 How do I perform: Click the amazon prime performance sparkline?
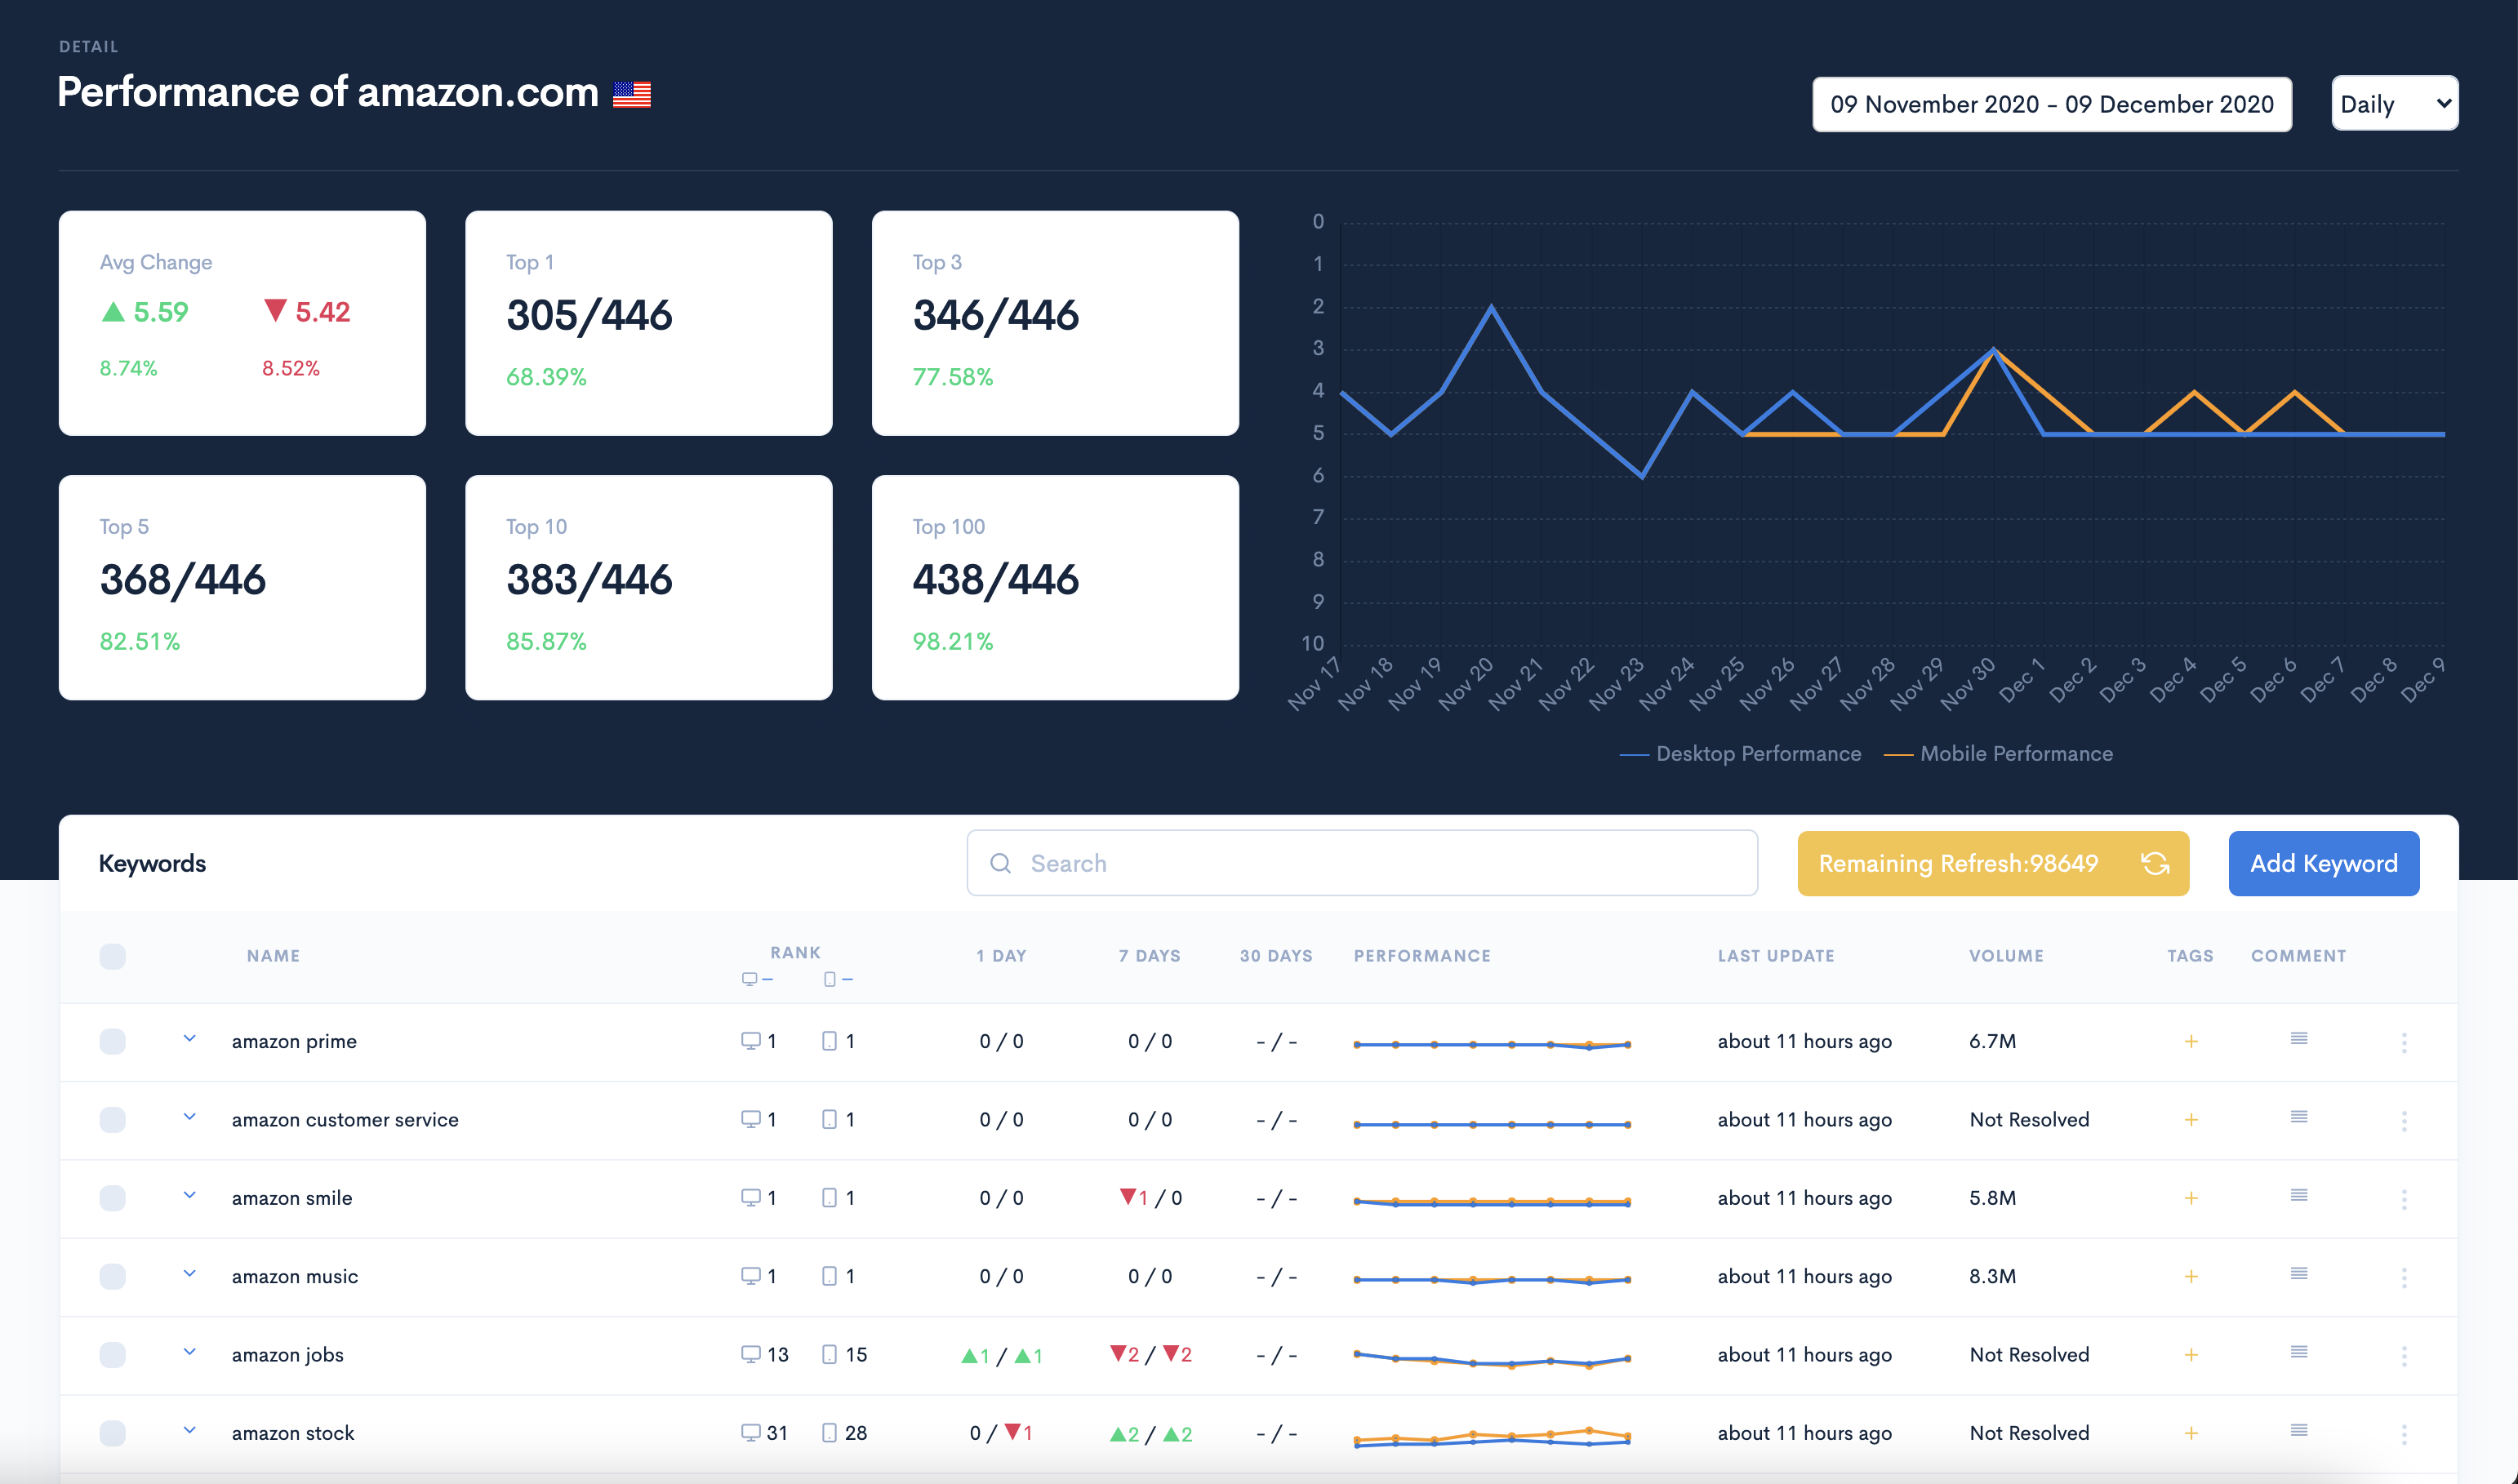[1491, 1044]
